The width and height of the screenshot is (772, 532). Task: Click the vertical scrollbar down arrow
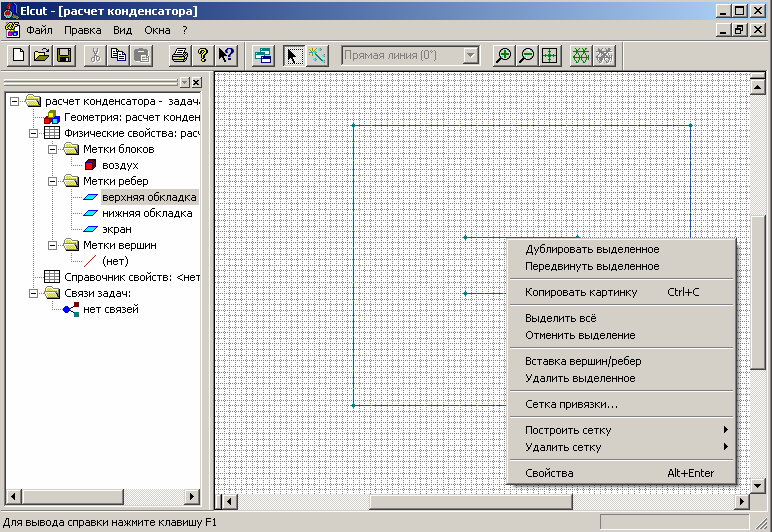757,484
